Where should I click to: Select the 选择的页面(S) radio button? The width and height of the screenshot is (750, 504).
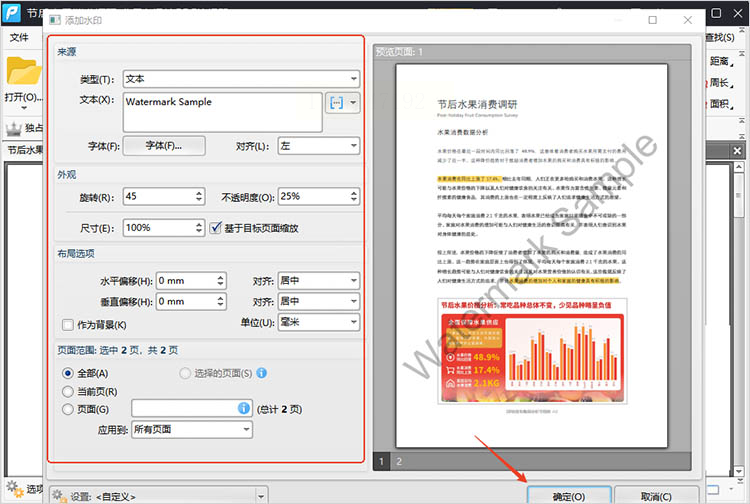tap(185, 373)
